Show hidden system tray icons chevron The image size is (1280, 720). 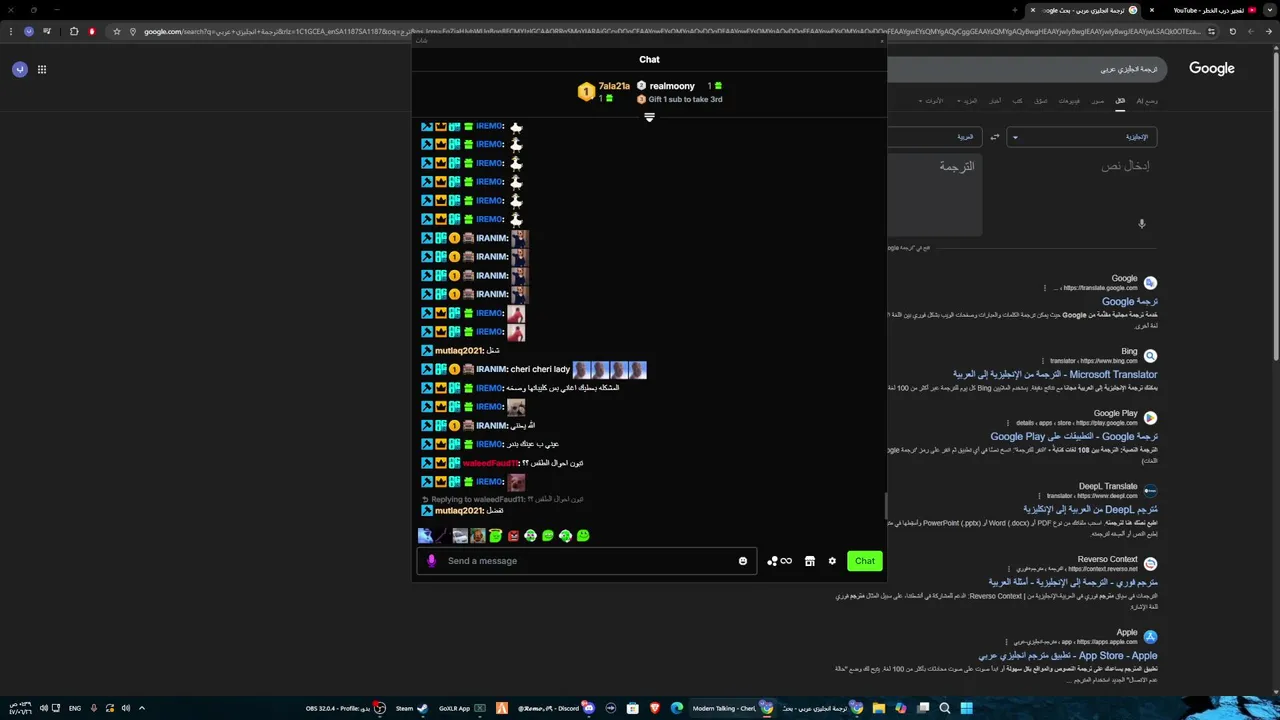tap(142, 708)
